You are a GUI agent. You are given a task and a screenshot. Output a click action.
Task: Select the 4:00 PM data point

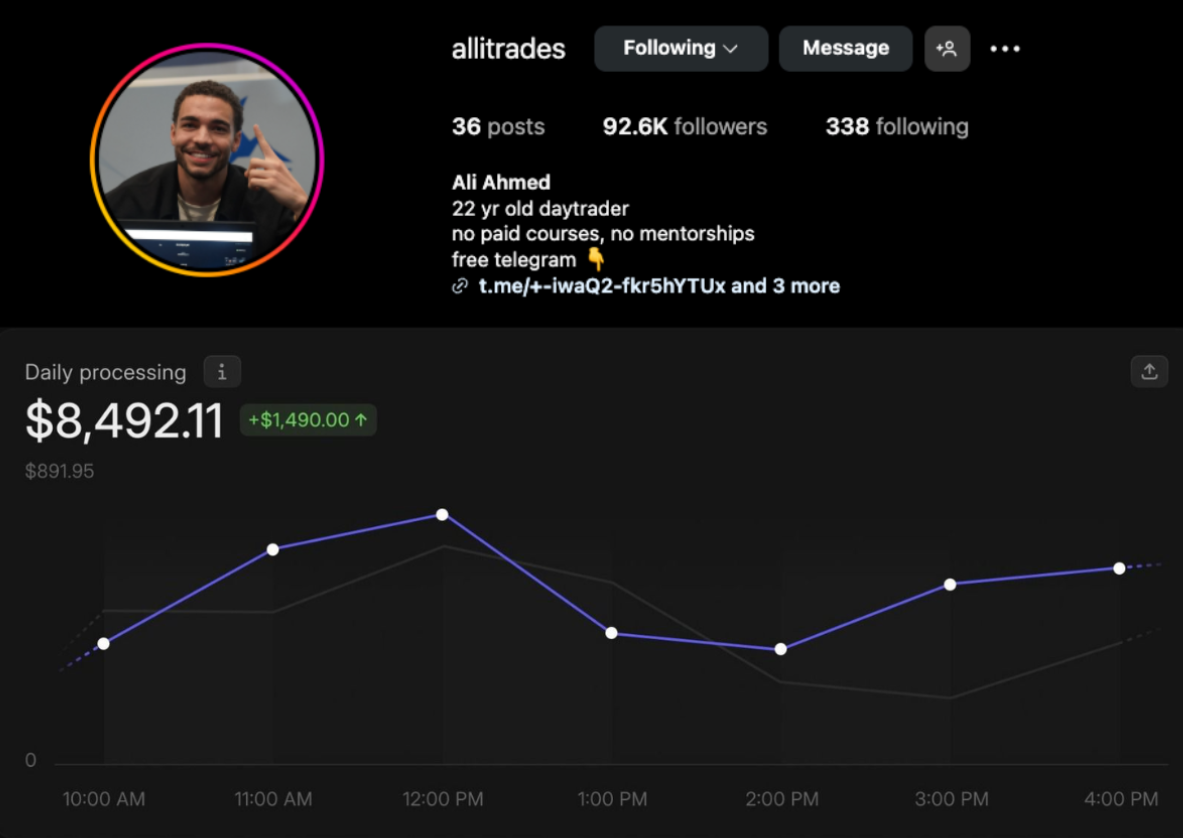tap(1119, 568)
